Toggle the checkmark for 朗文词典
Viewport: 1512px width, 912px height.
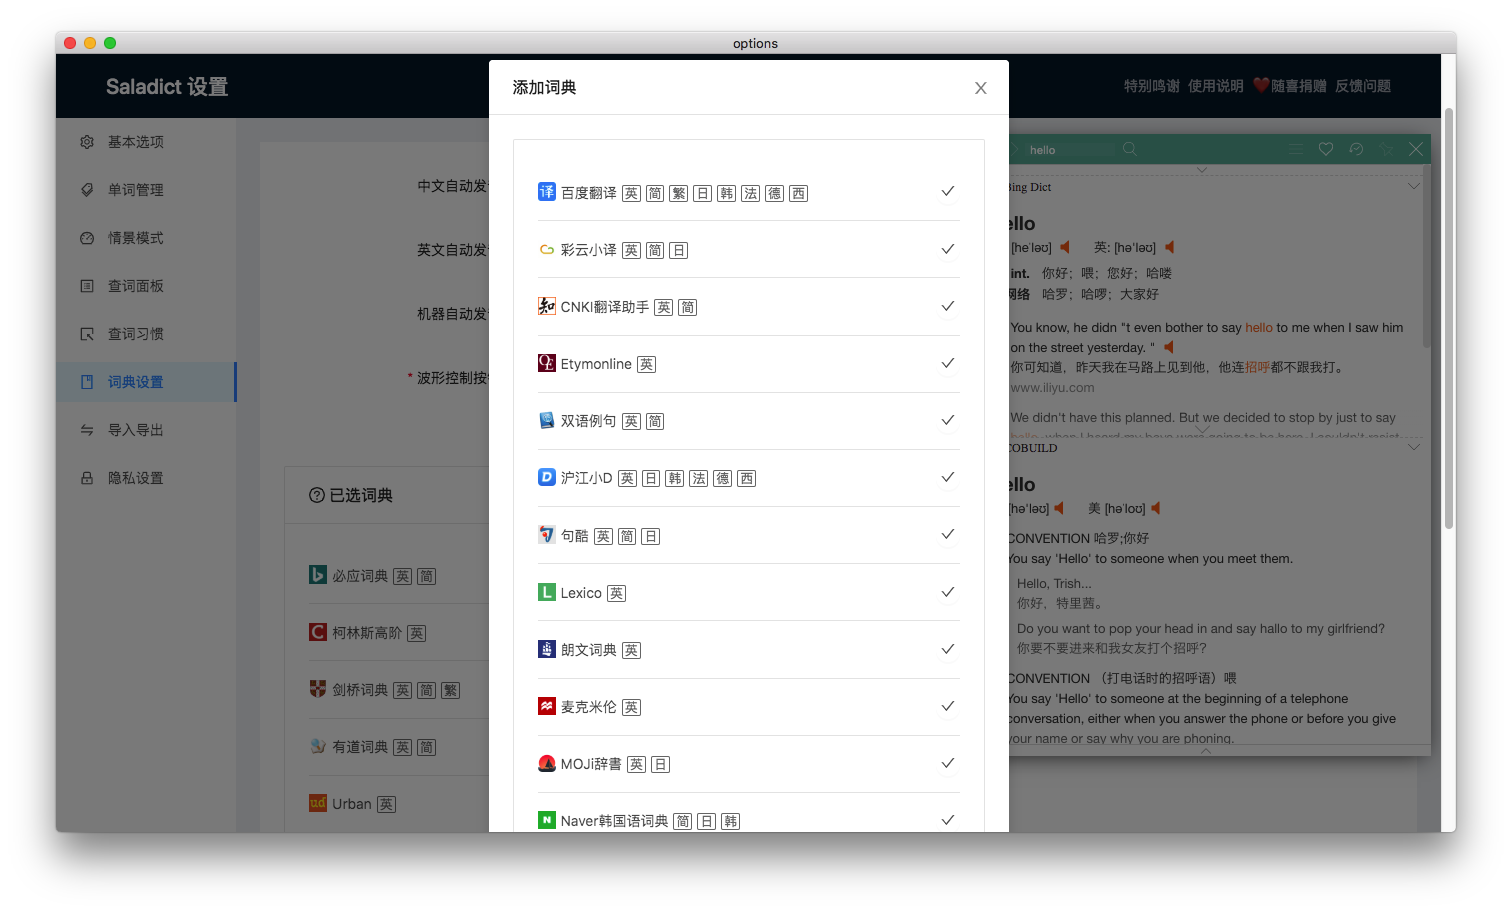948,649
